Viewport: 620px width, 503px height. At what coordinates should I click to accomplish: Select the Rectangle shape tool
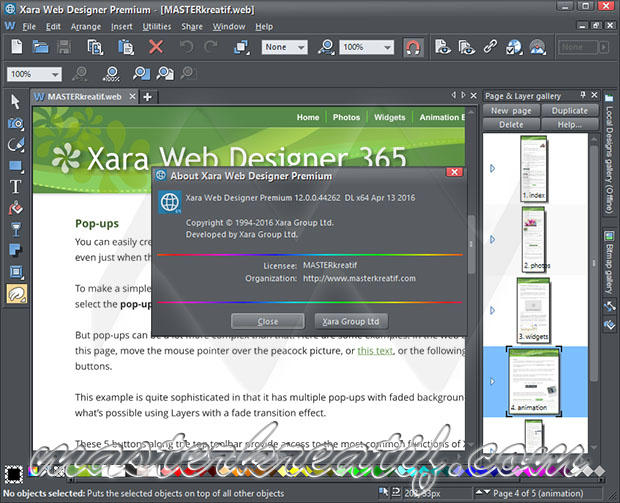pyautogui.click(x=16, y=166)
